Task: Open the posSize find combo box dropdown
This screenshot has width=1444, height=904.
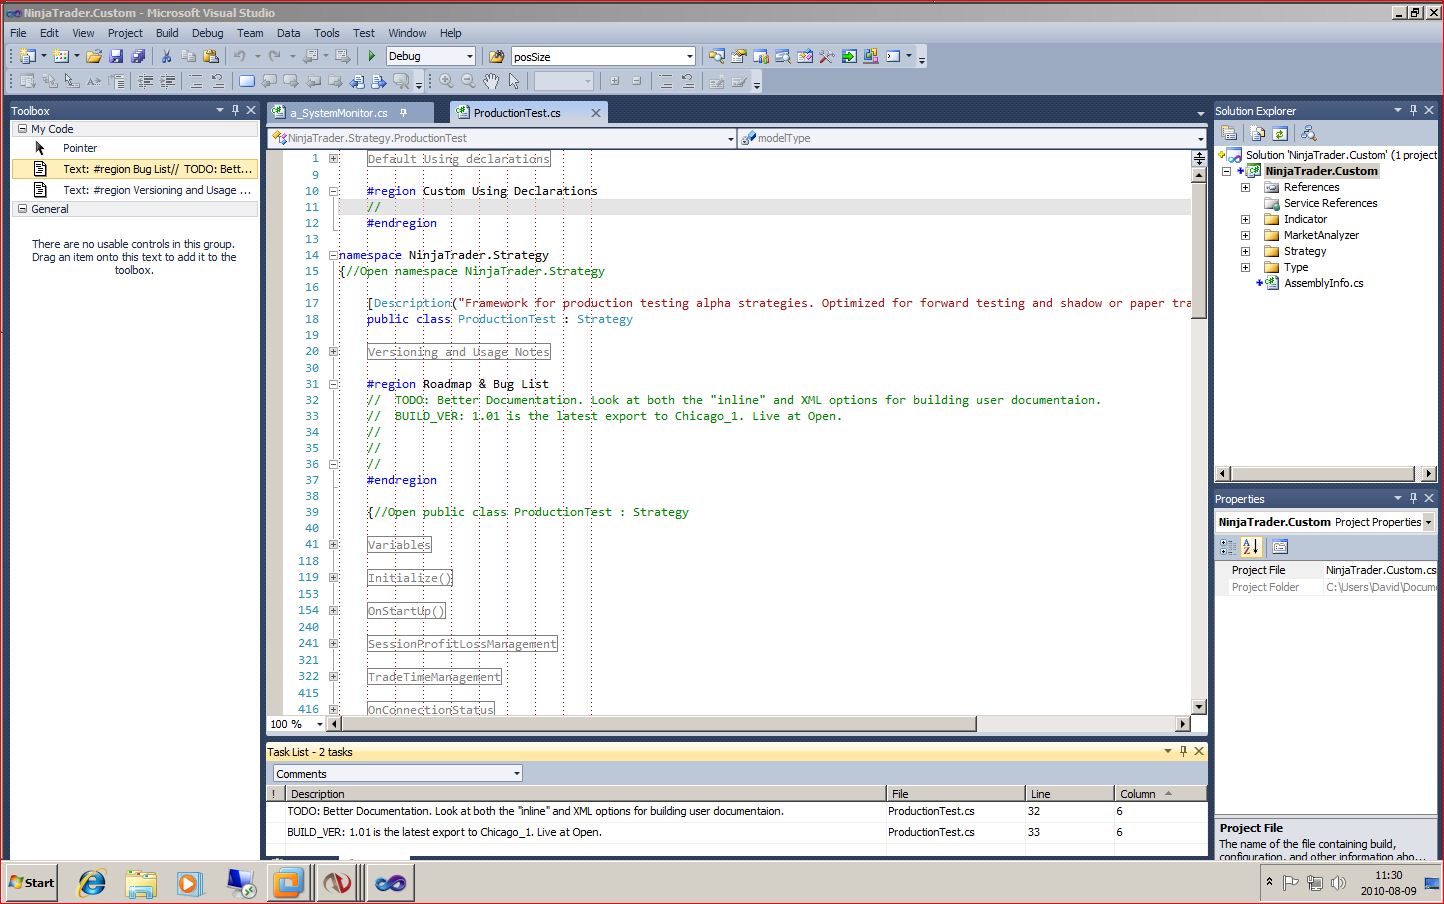Action: tap(689, 56)
